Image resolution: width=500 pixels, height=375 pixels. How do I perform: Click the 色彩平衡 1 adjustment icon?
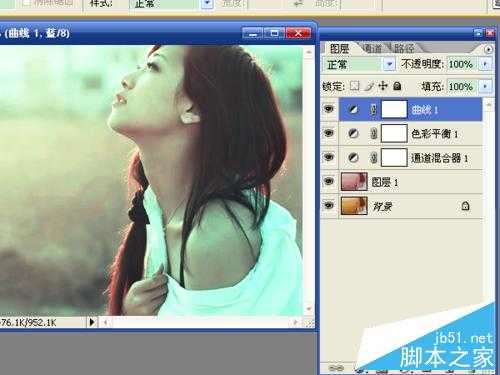[353, 134]
